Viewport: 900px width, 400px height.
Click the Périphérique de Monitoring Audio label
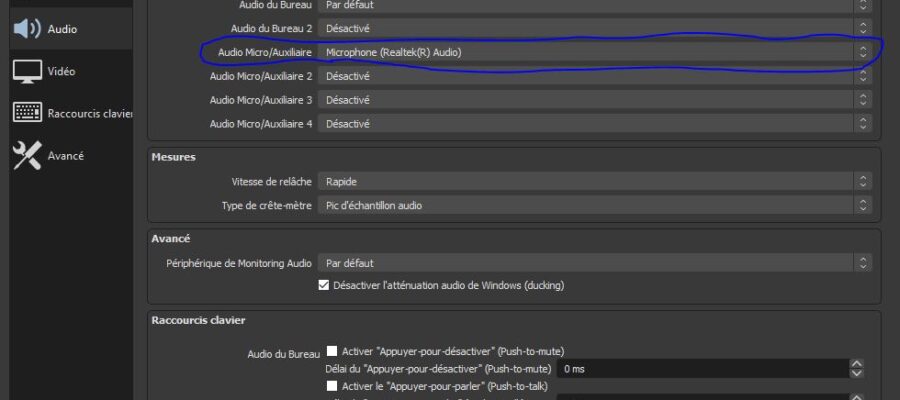(239, 263)
